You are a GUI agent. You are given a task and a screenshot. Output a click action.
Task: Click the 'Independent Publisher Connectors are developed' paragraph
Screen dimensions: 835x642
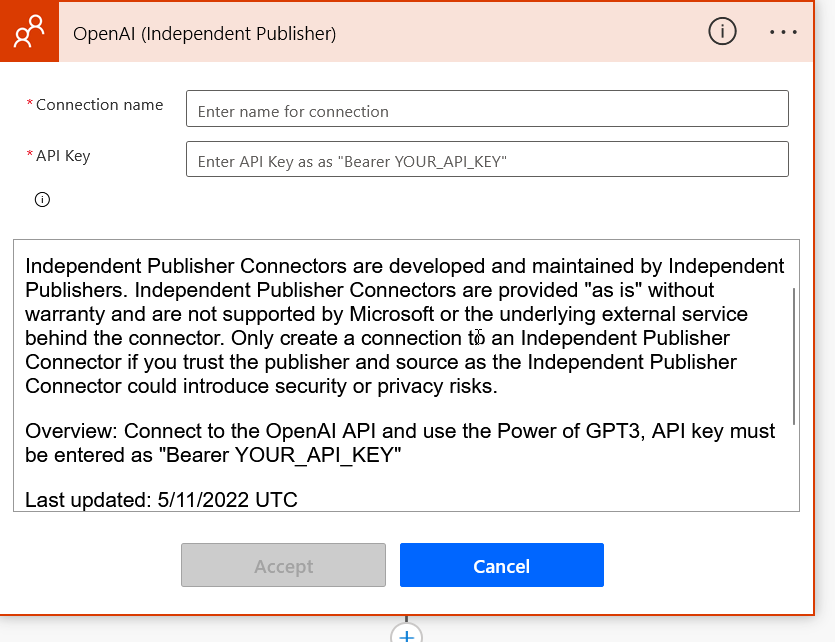(405, 326)
